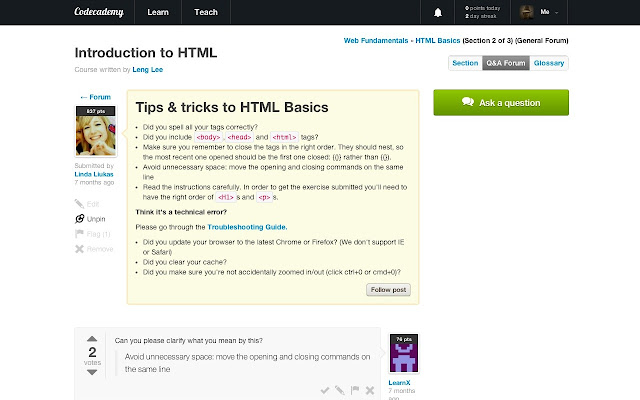
Task: Go back via the Forum link
Action: (94, 97)
